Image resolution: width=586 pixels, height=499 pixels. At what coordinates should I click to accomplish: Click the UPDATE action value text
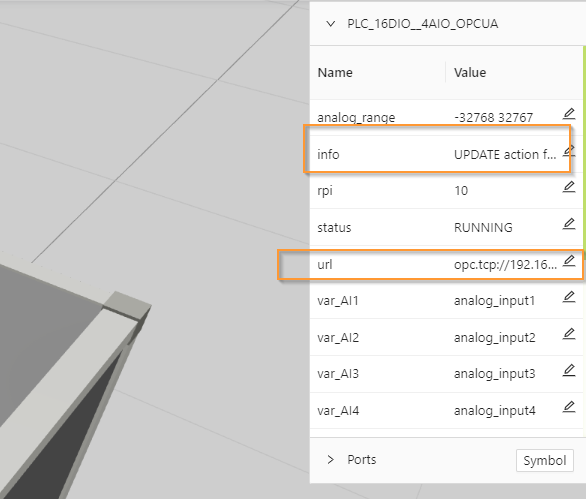(x=505, y=154)
